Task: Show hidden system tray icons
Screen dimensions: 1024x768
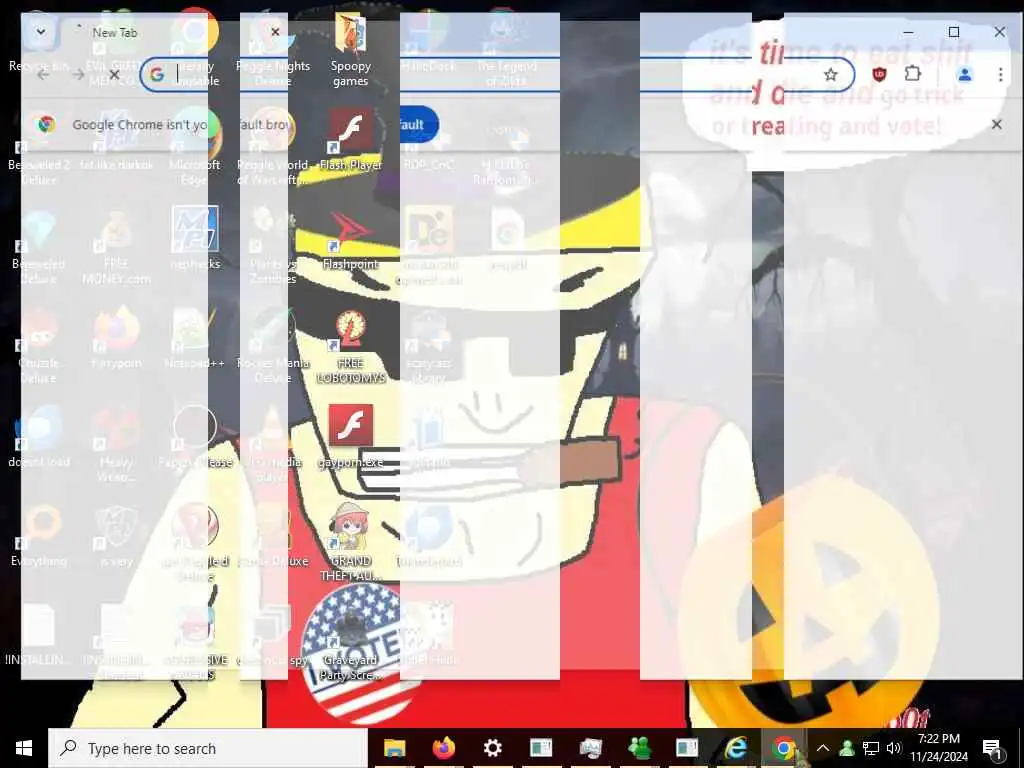Action: (x=823, y=748)
